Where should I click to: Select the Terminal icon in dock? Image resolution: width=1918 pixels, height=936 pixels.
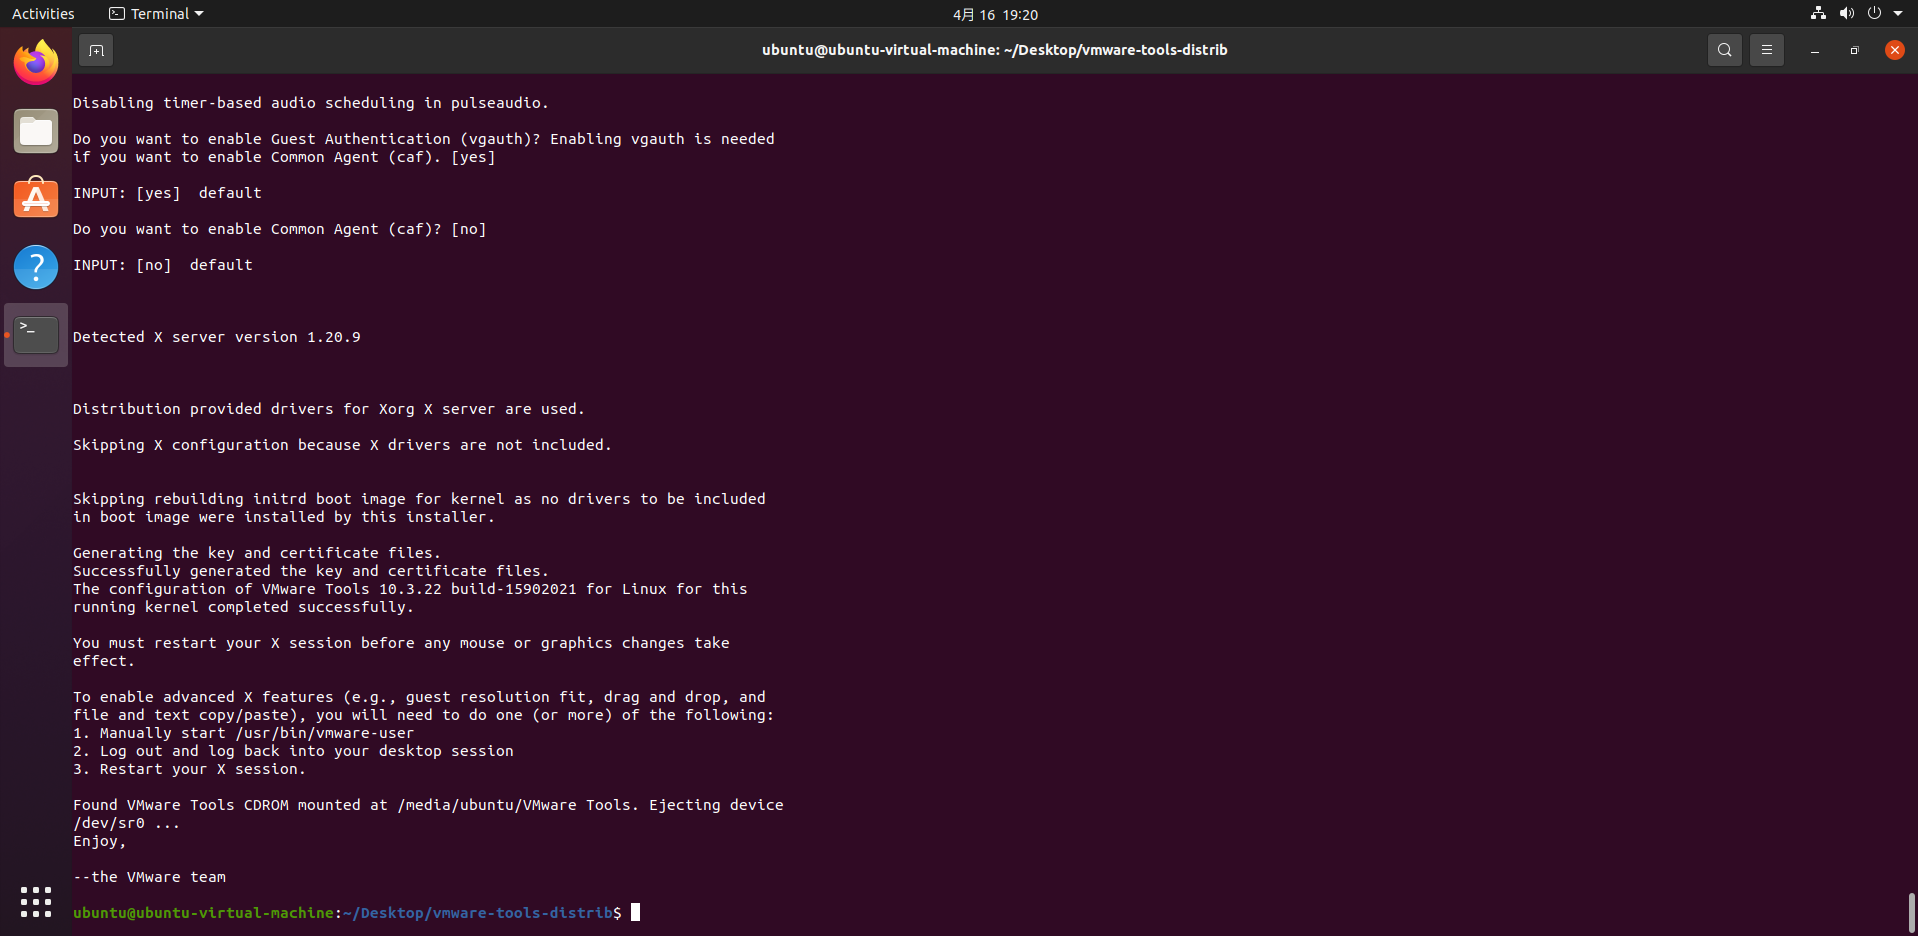36,335
